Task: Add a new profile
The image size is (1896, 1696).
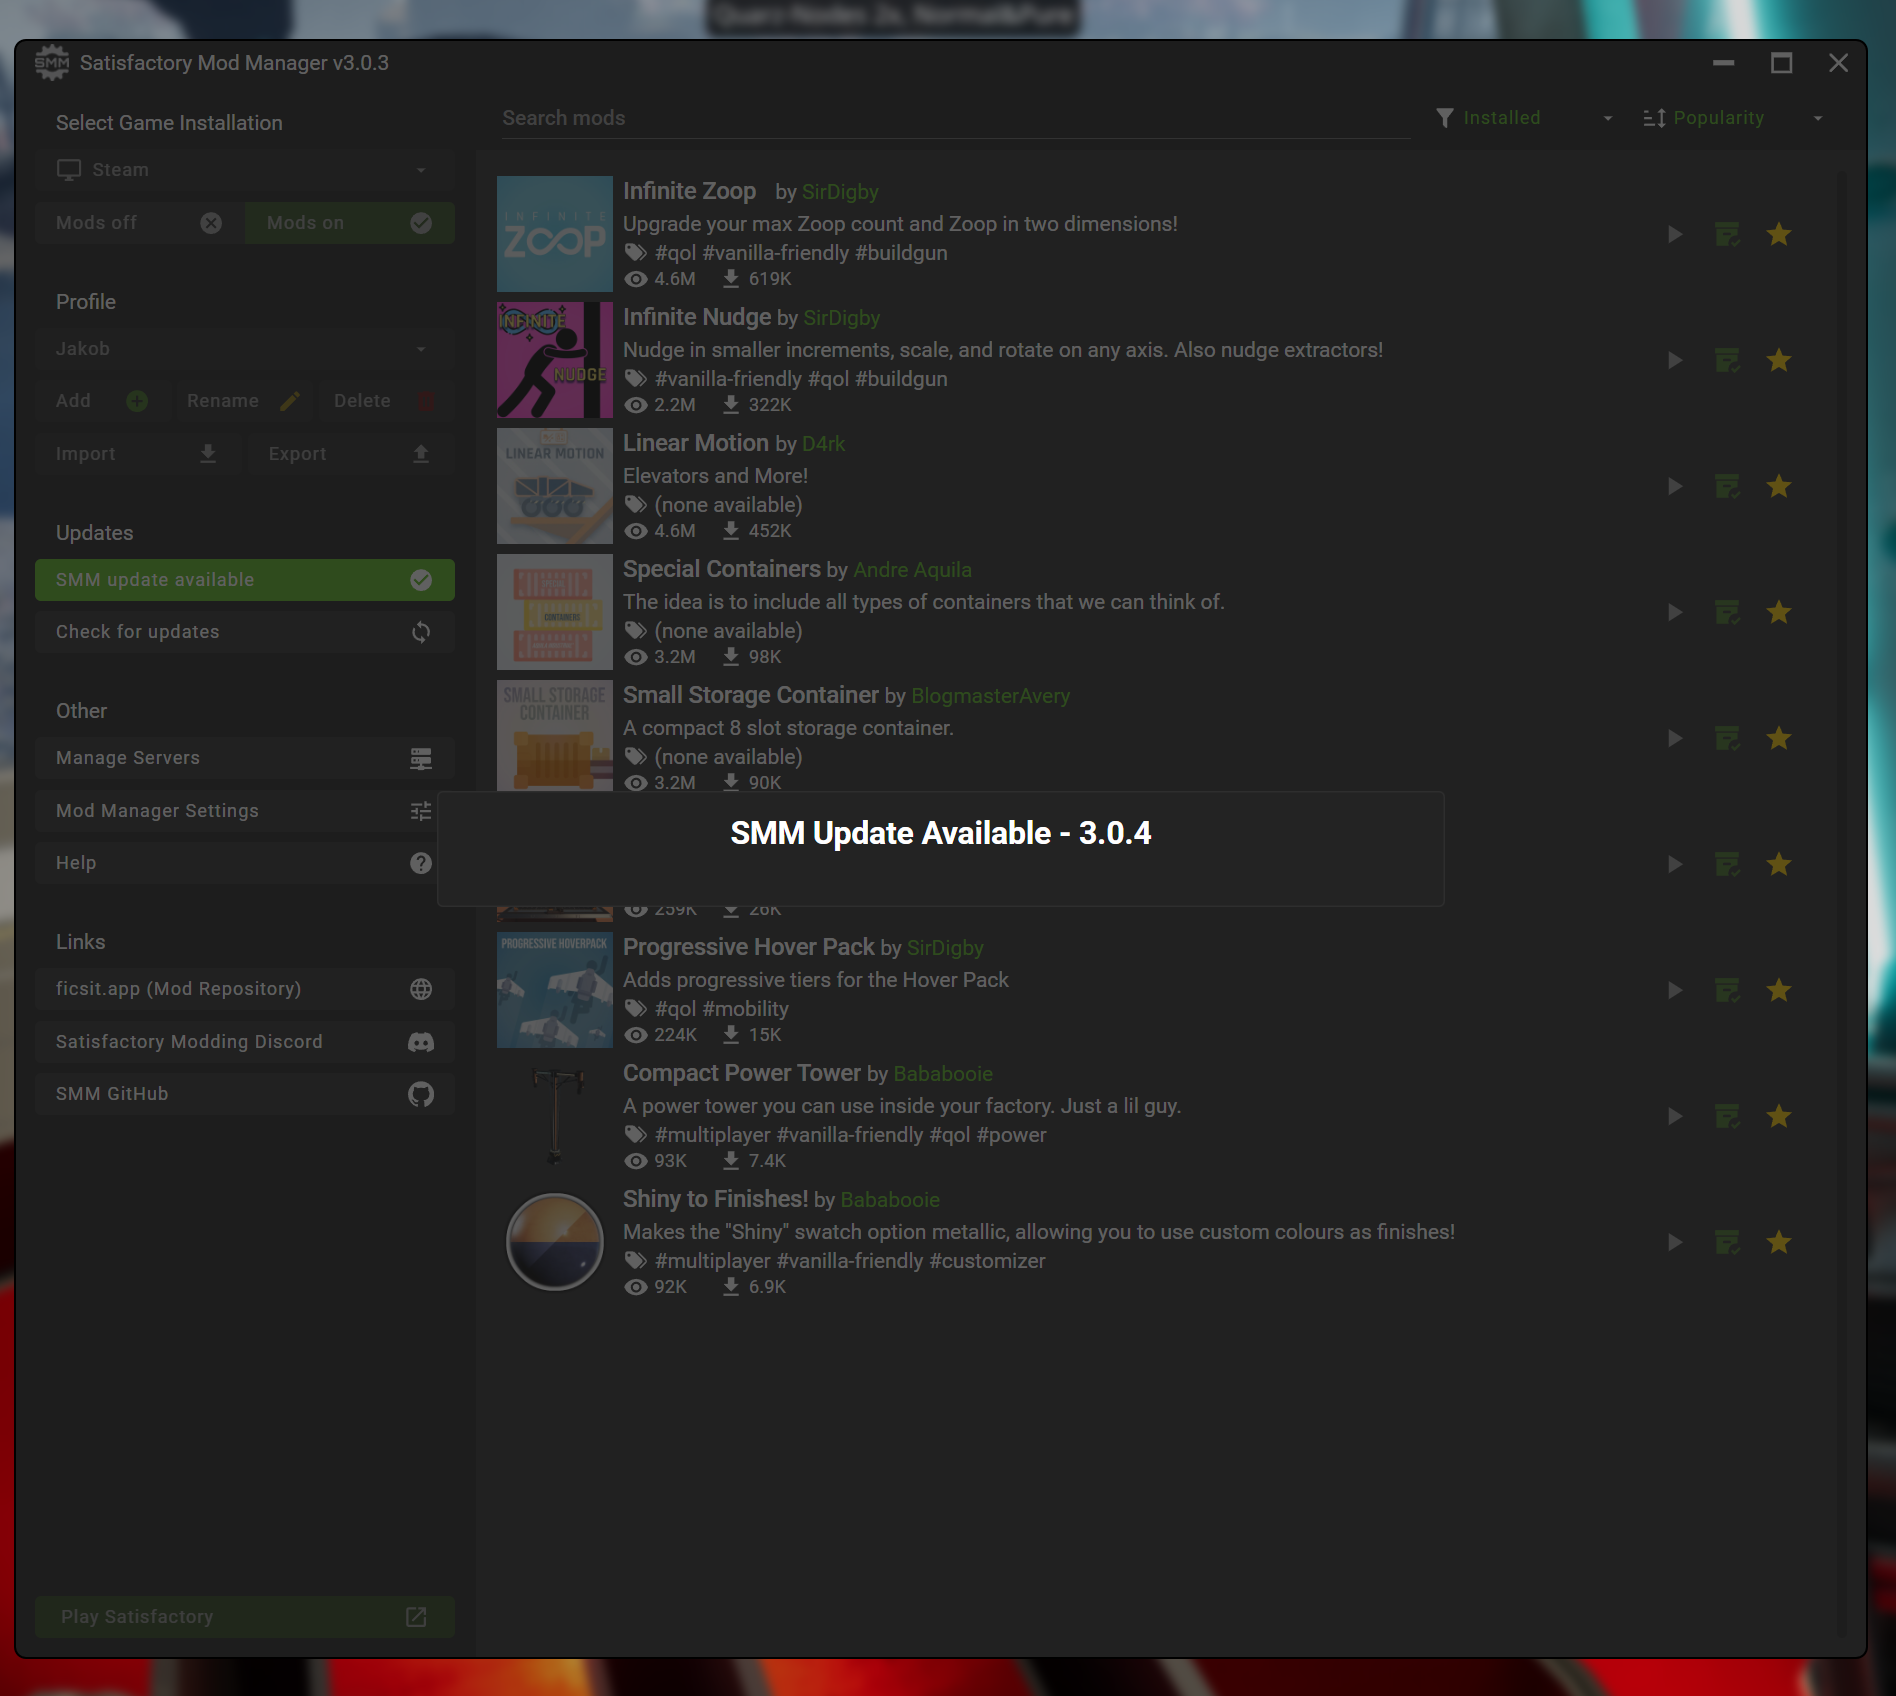Action: 102,401
